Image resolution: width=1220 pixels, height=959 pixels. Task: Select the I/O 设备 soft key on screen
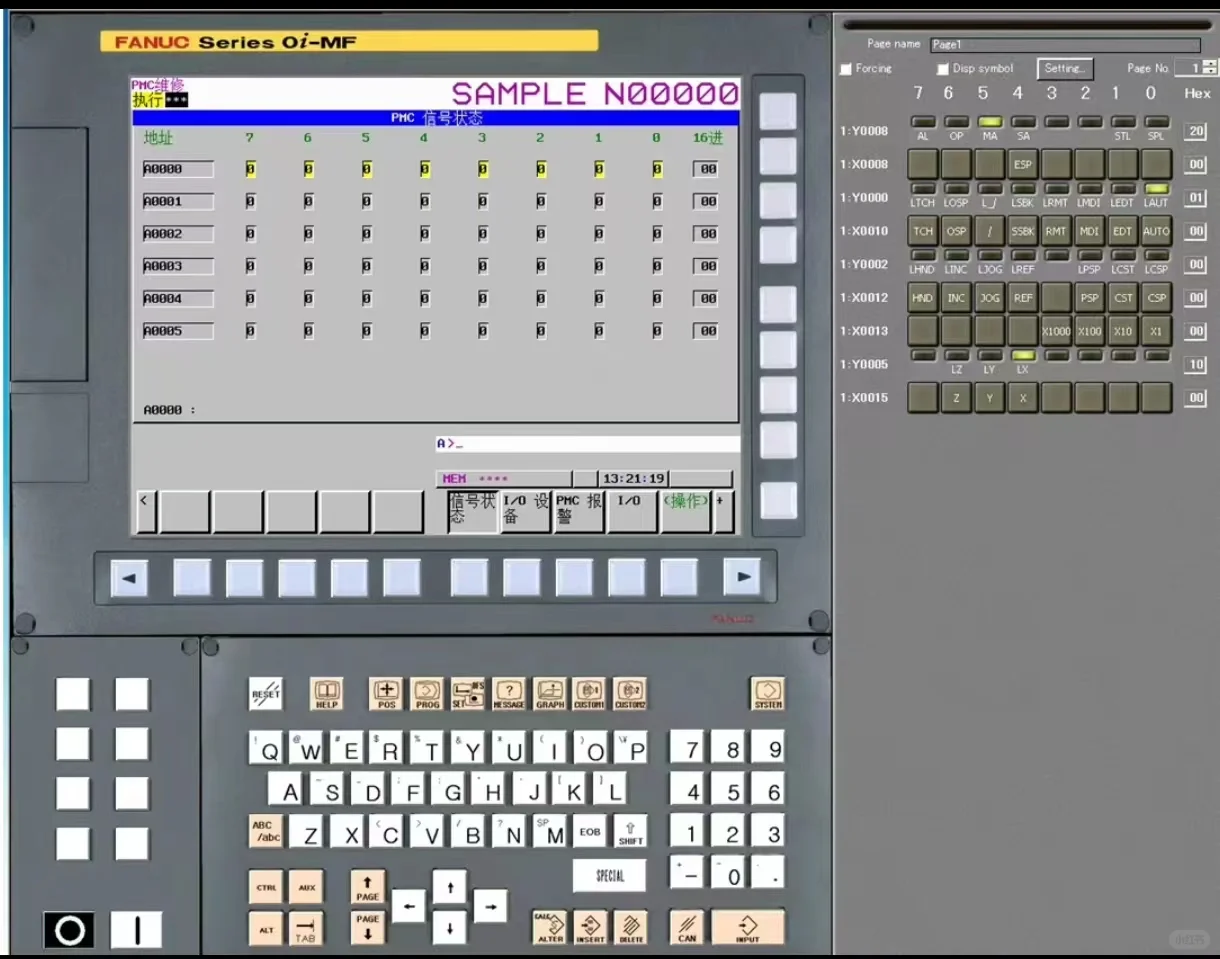(526, 511)
